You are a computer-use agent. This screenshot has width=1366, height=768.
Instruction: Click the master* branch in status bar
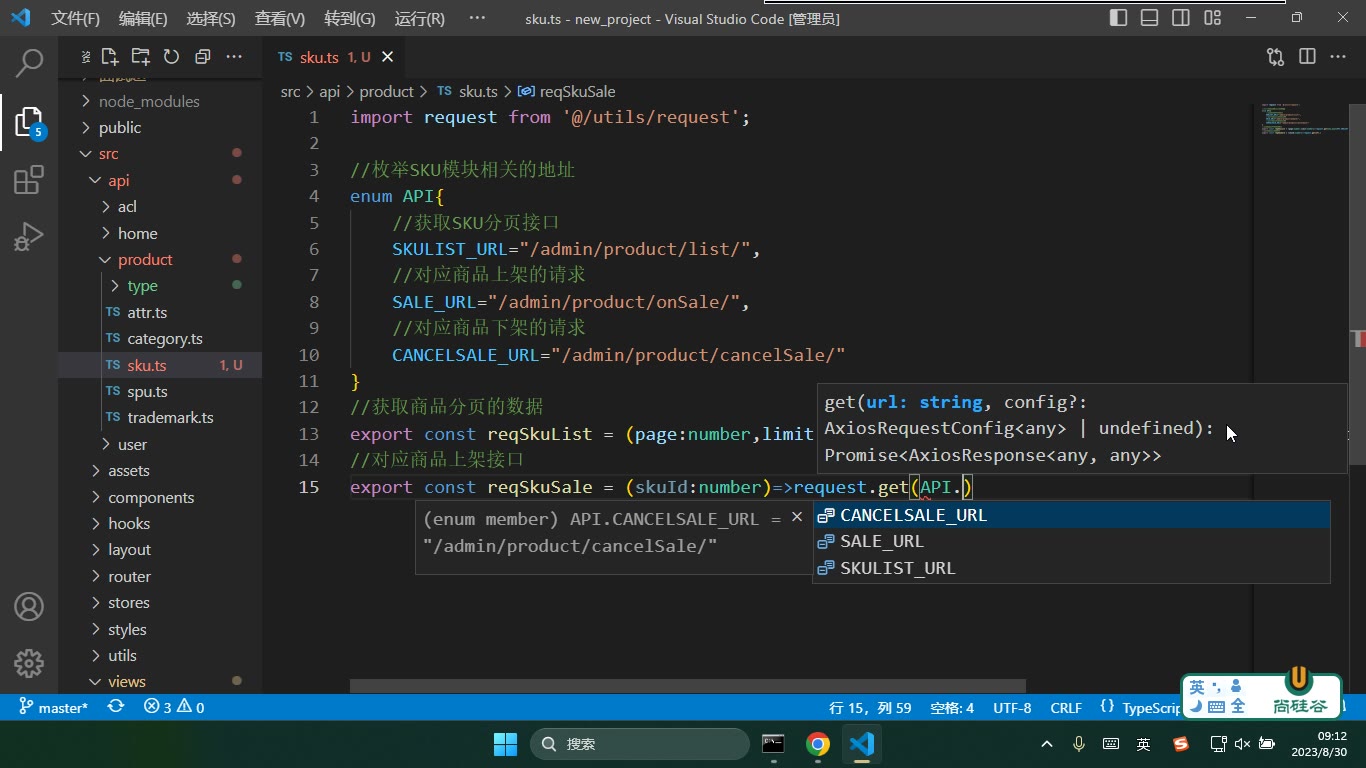tap(53, 707)
